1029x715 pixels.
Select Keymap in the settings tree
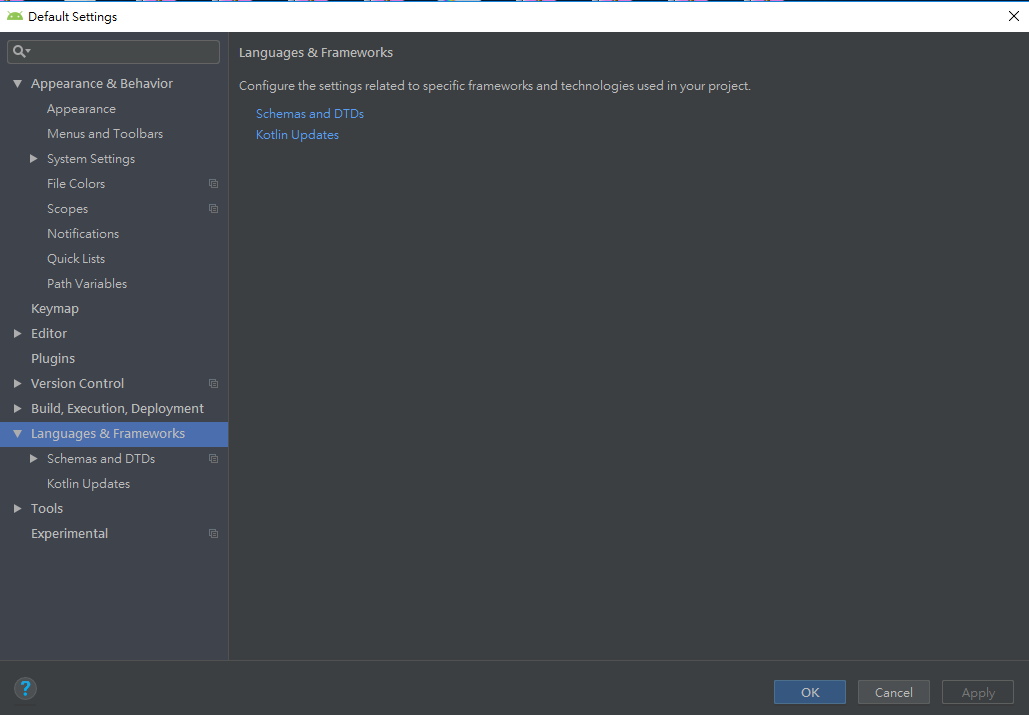(x=55, y=308)
